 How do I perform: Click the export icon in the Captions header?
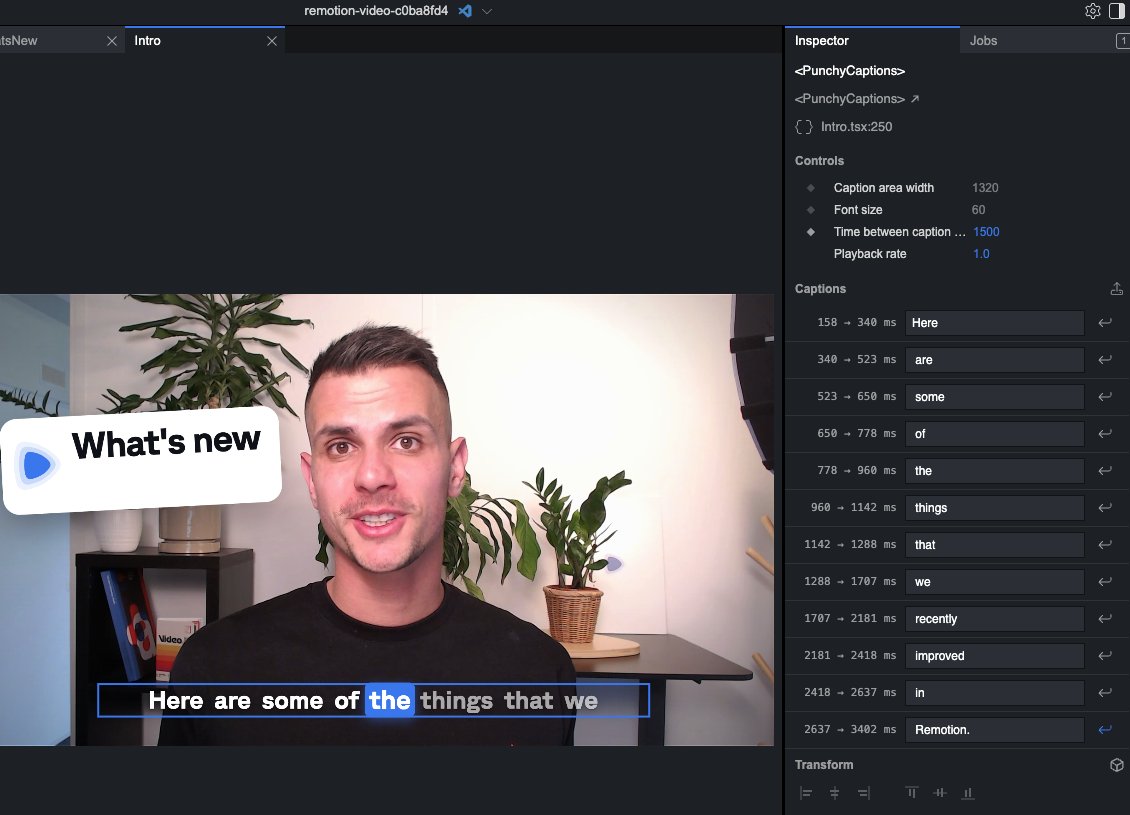[1116, 289]
